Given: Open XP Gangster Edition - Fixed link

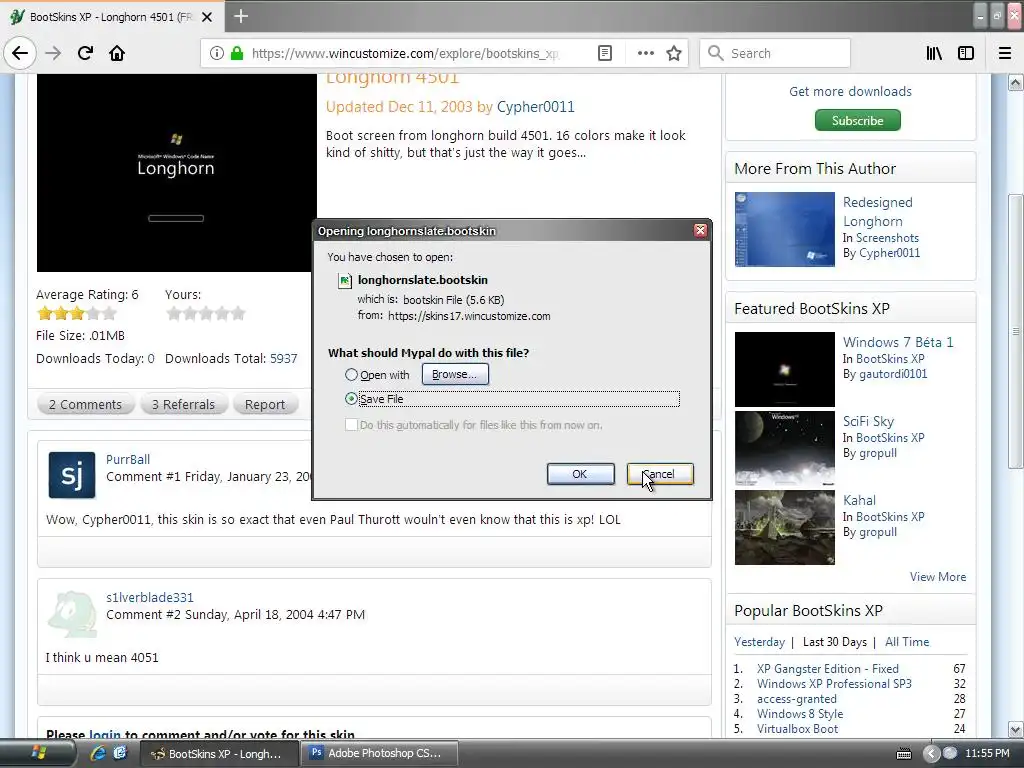Looking at the screenshot, I should pos(827,669).
